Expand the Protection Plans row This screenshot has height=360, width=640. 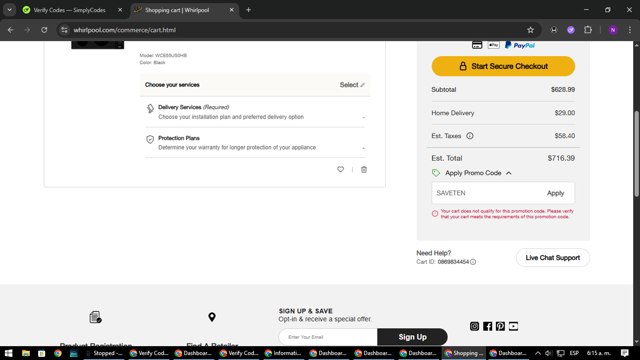pyautogui.click(x=255, y=142)
